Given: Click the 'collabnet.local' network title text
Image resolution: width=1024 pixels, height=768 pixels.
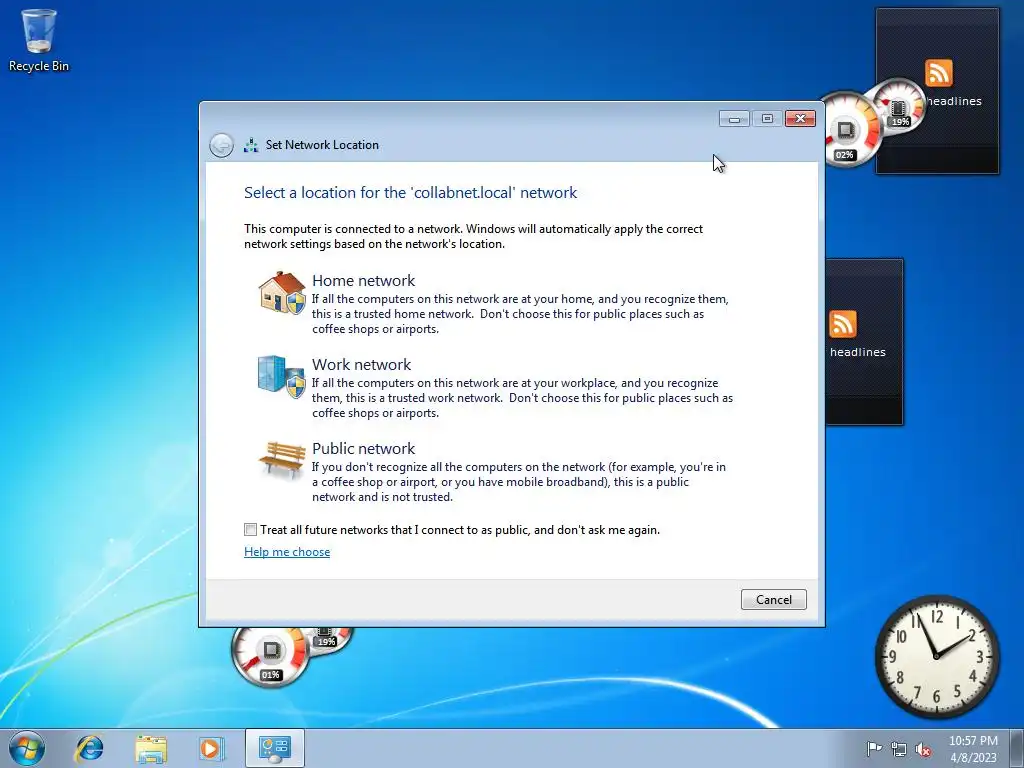Looking at the screenshot, I should click(x=410, y=193).
